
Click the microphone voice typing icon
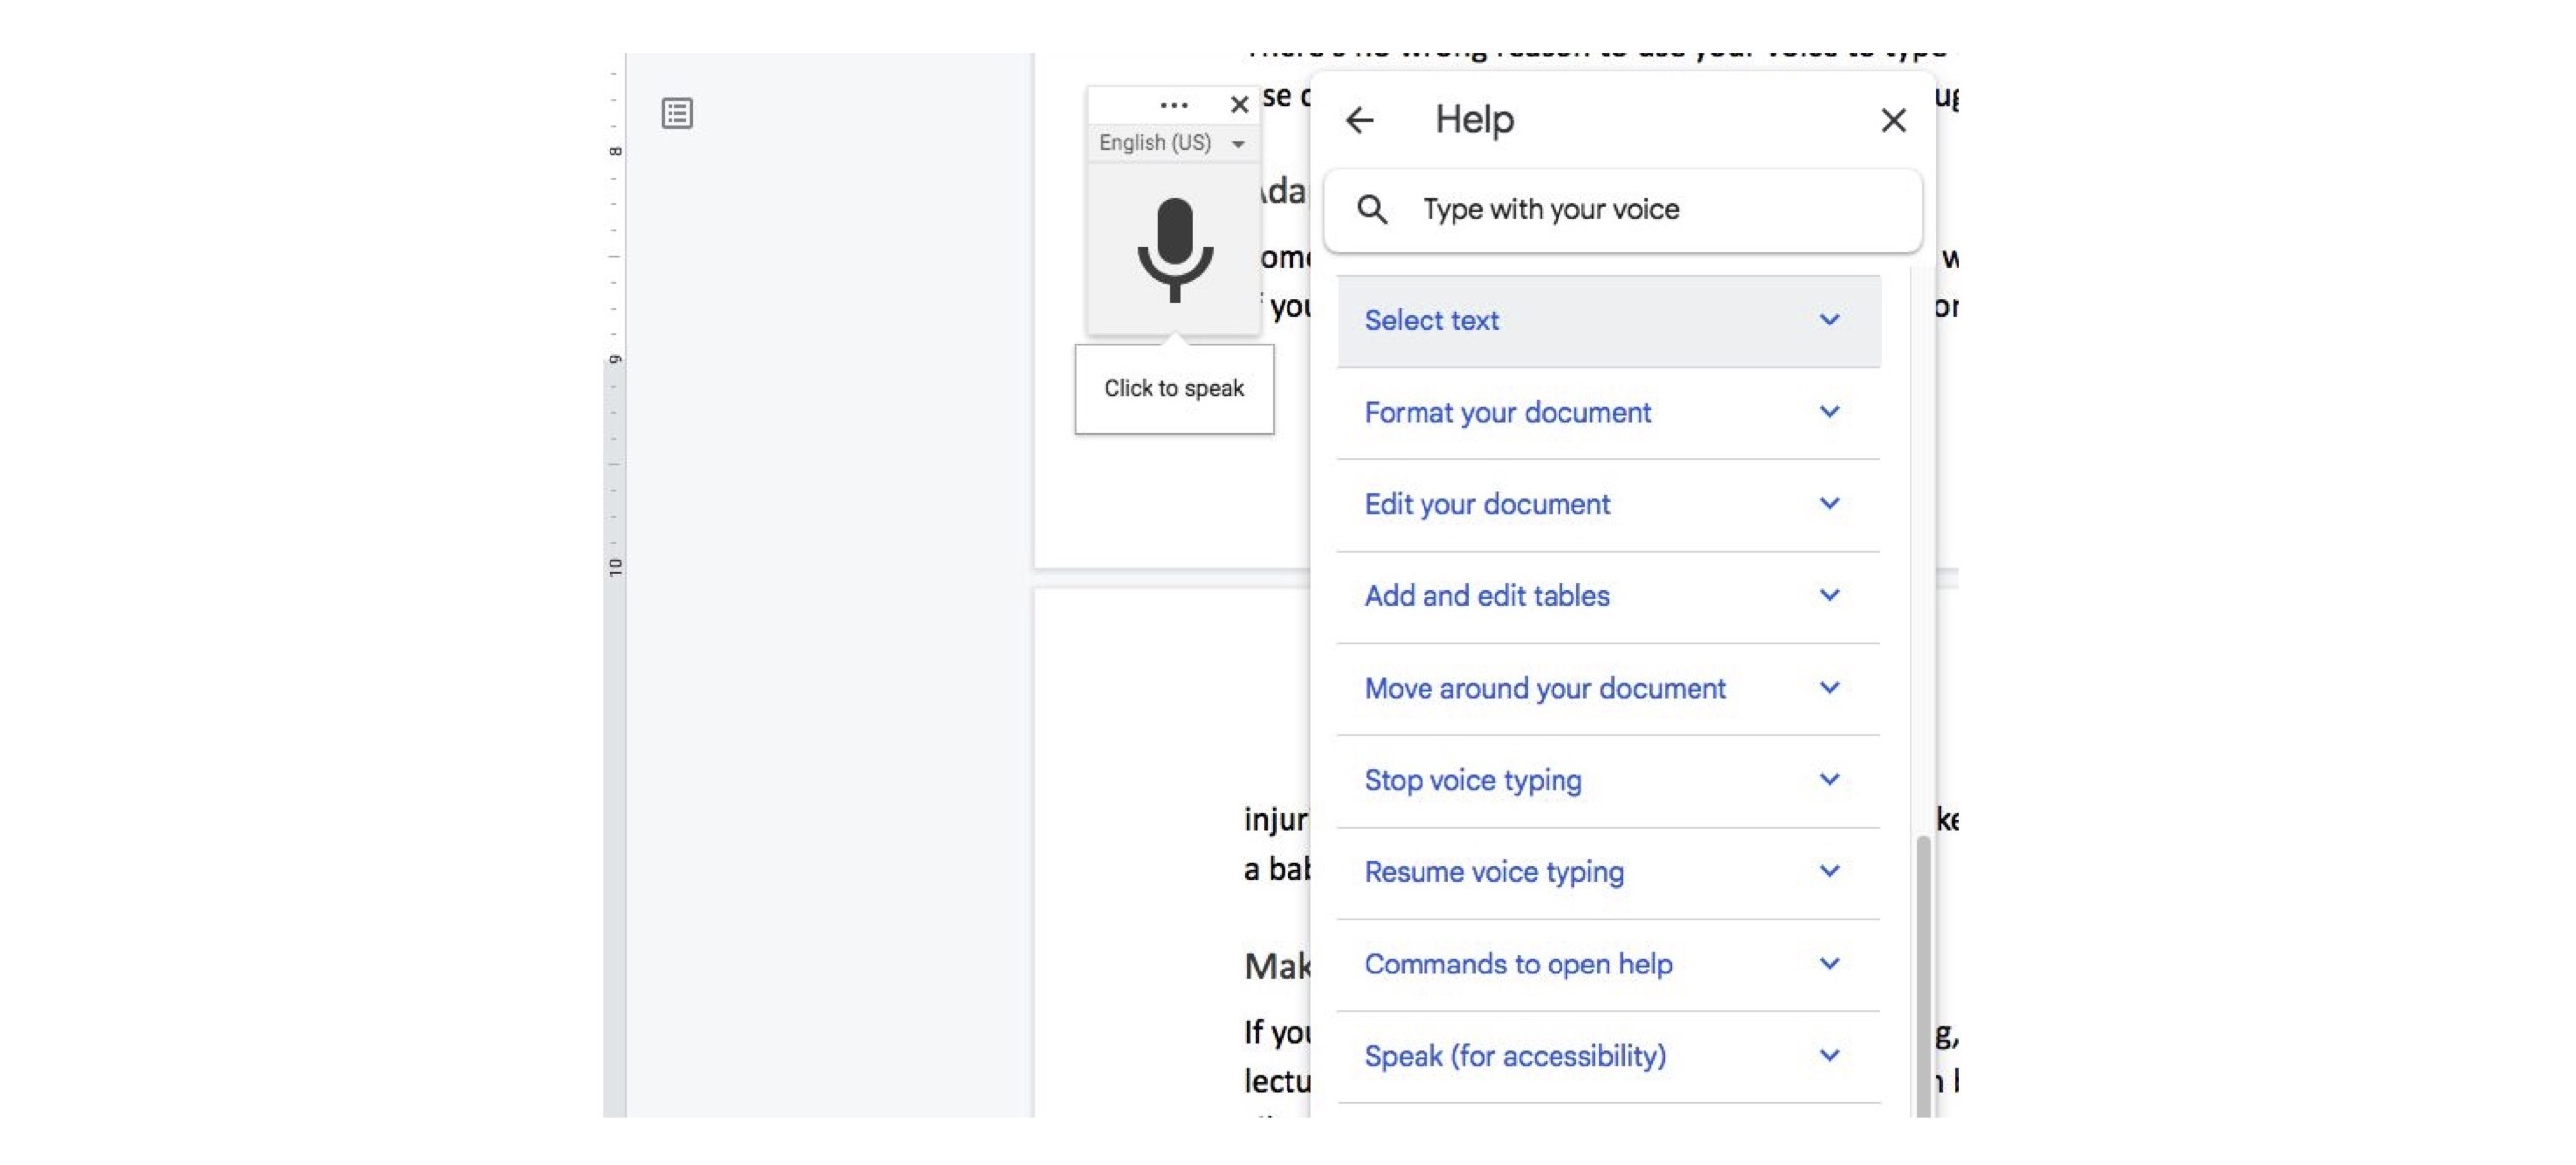click(x=1171, y=250)
